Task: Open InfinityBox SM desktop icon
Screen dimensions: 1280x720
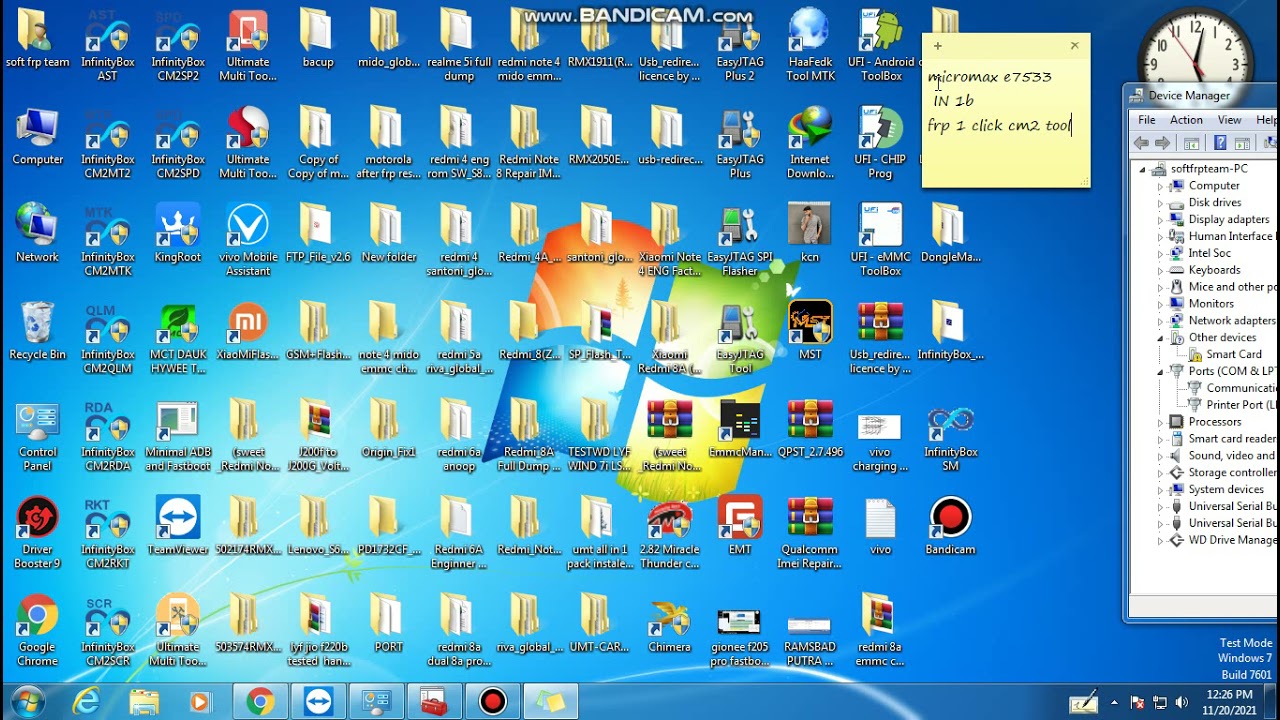Action: coord(950,435)
